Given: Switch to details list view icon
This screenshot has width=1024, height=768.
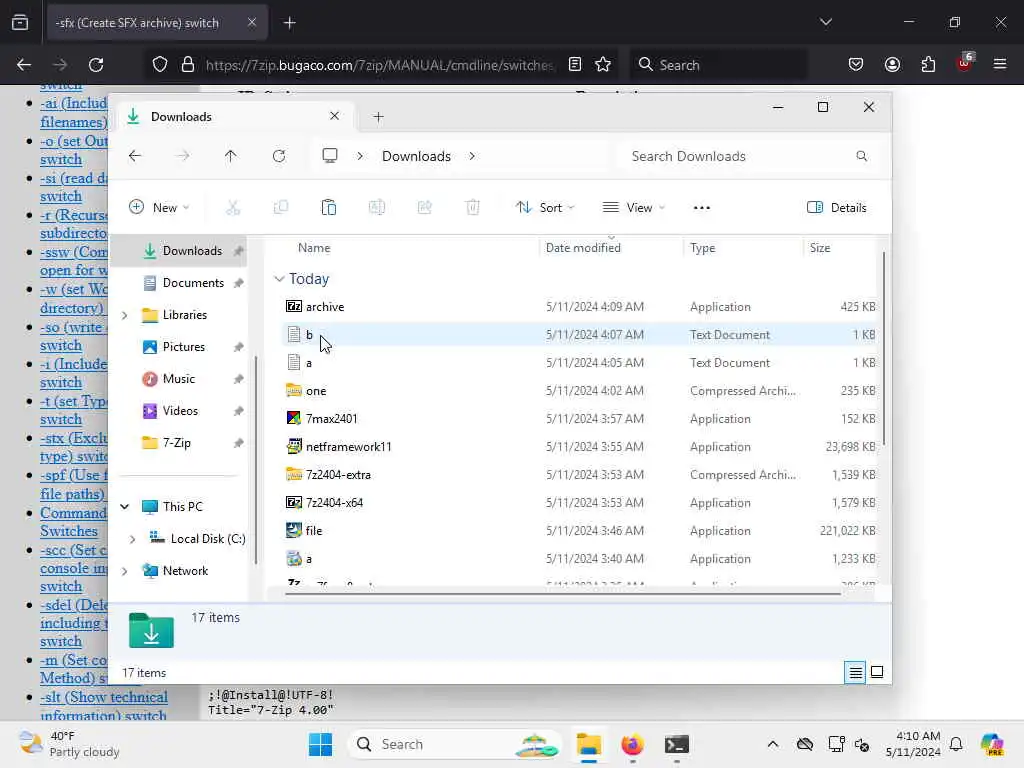Looking at the screenshot, I should (x=856, y=672).
